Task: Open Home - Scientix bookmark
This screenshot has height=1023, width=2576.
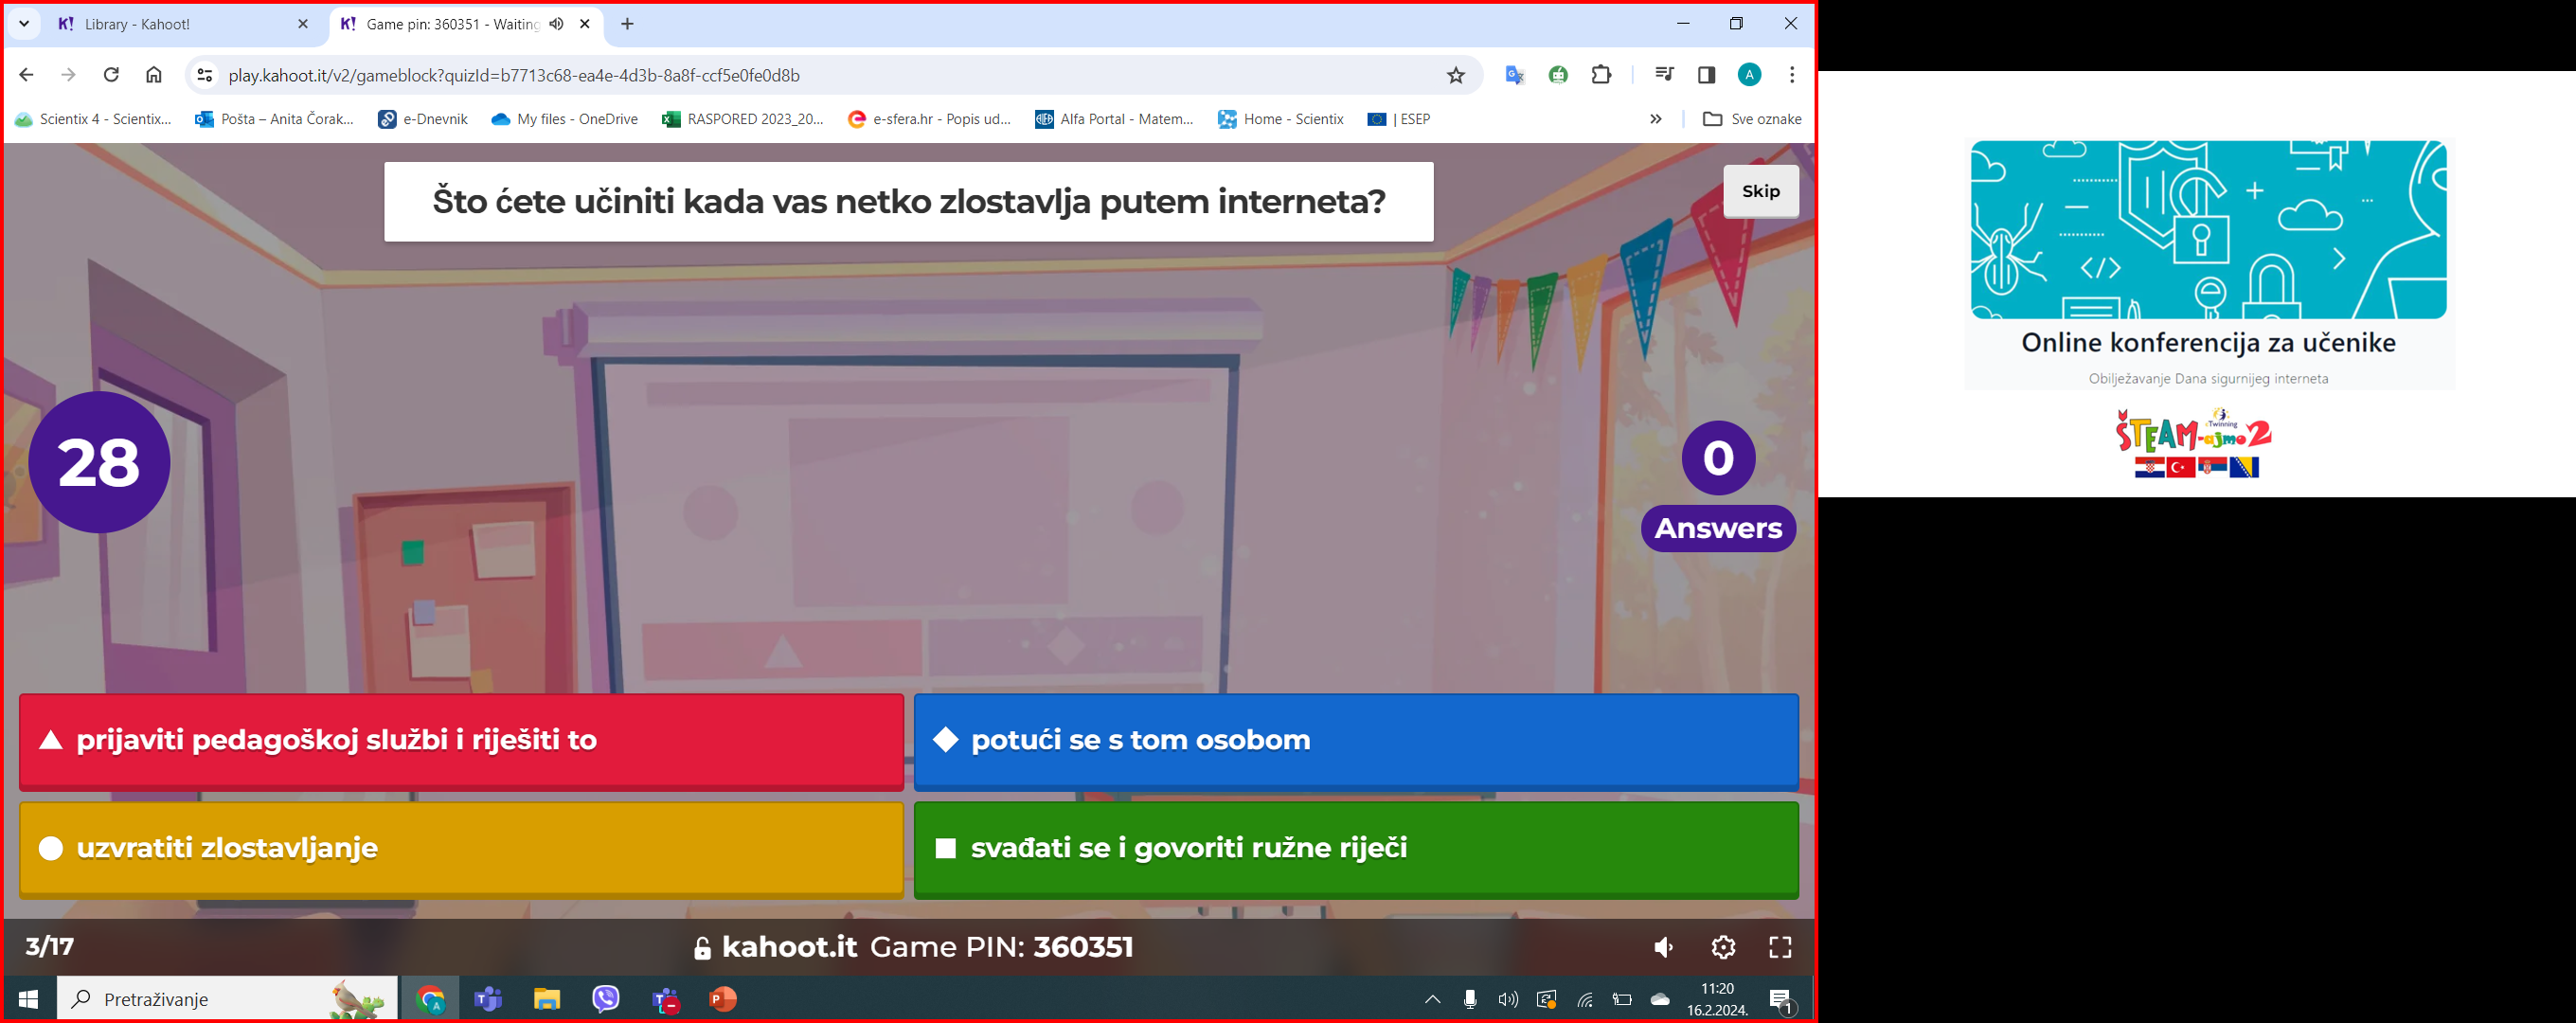Action: (1281, 119)
